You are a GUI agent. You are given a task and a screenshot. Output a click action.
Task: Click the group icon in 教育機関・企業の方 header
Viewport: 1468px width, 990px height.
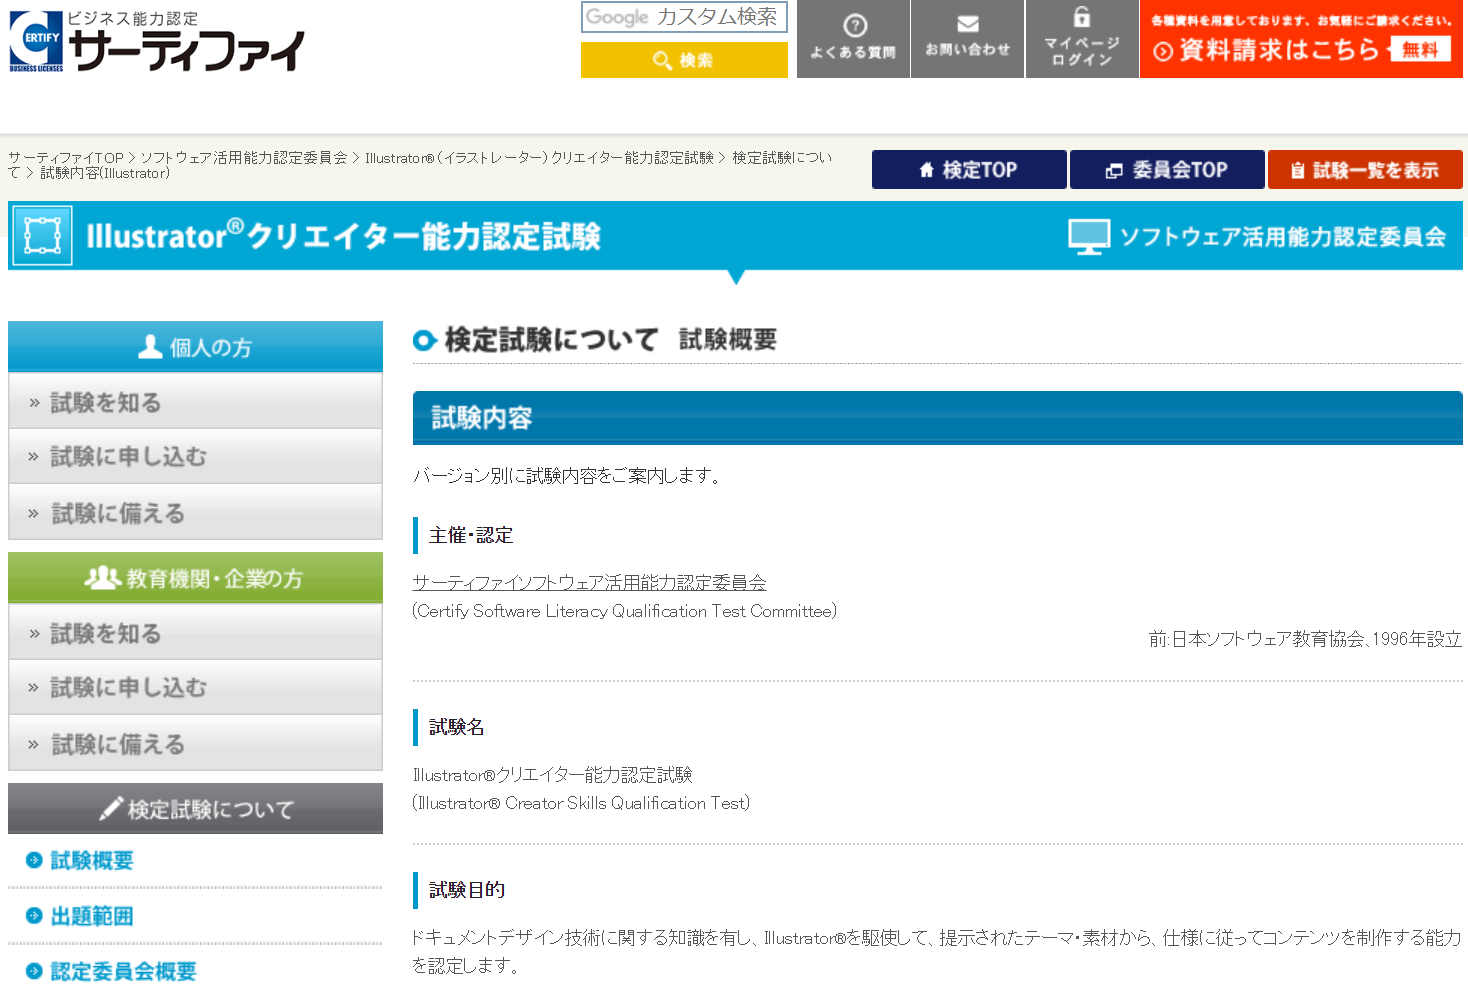(103, 577)
